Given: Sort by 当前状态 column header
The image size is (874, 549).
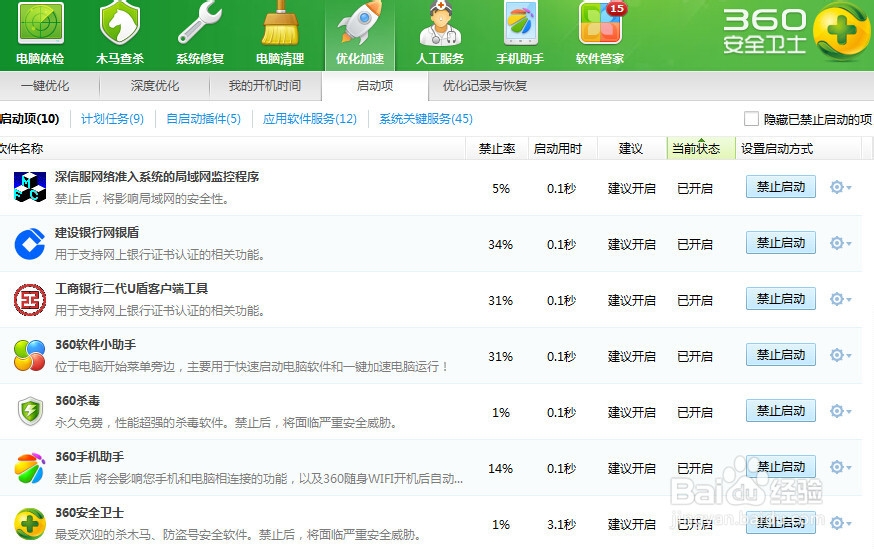Looking at the screenshot, I should [x=701, y=148].
